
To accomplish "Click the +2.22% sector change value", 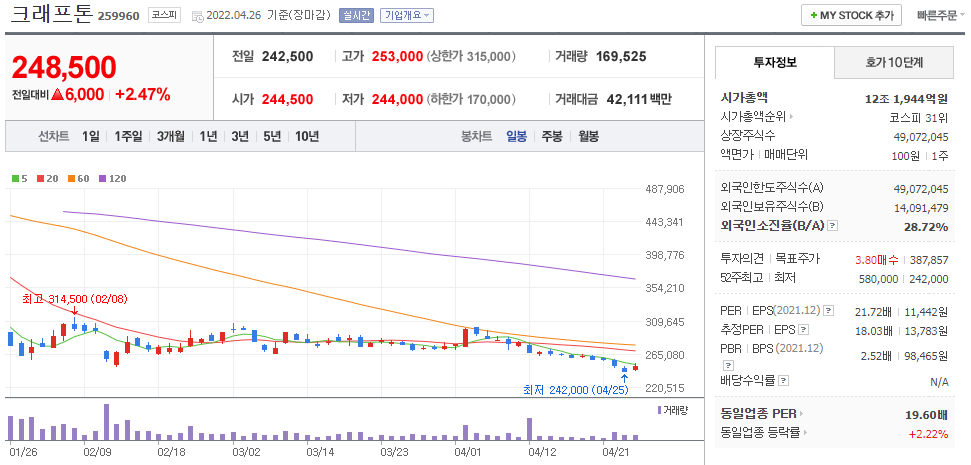I will click(928, 434).
